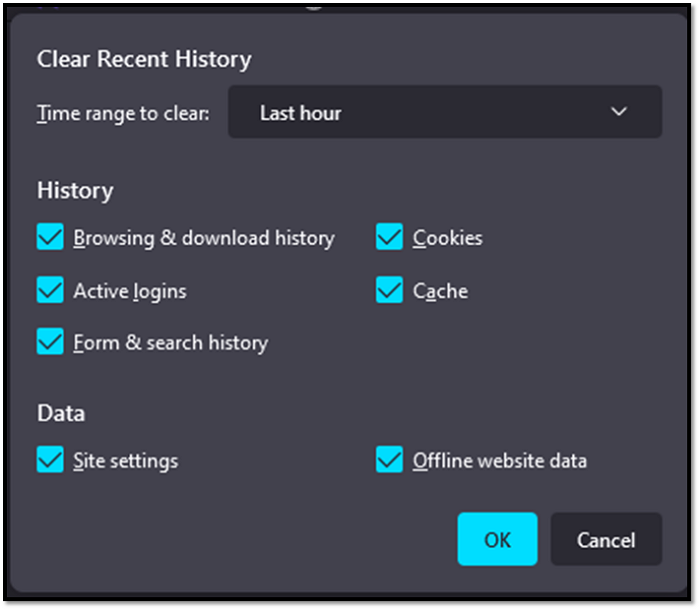This screenshot has height=610, width=700.
Task: Click the 'Active logins' label text
Action: click(130, 292)
